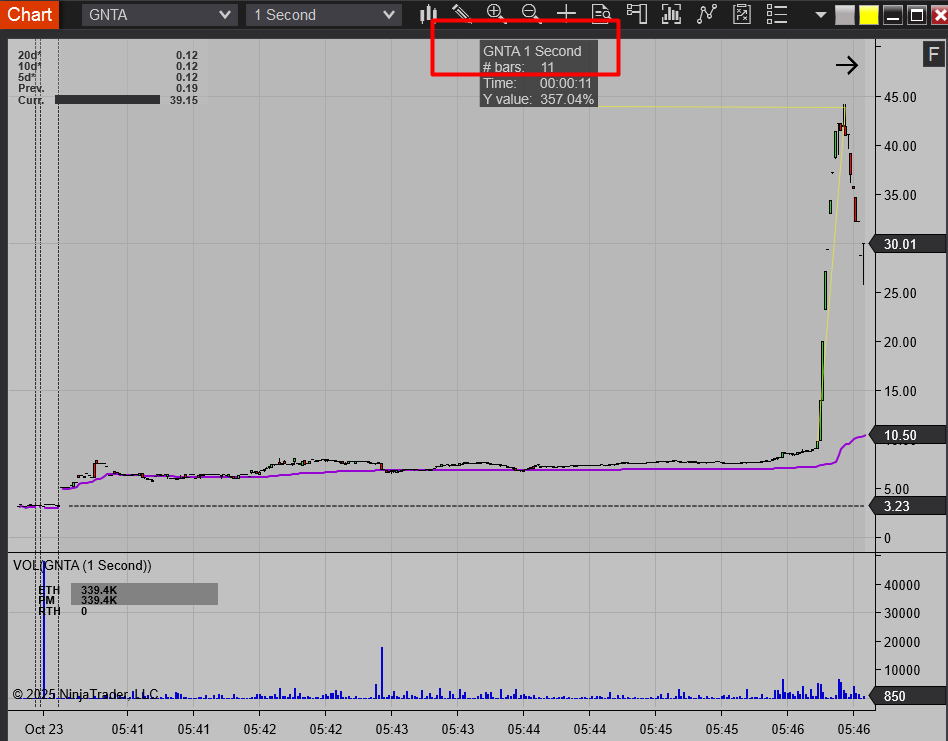
Task: Click the 05:44 label nearest chart center
Action: click(x=524, y=729)
